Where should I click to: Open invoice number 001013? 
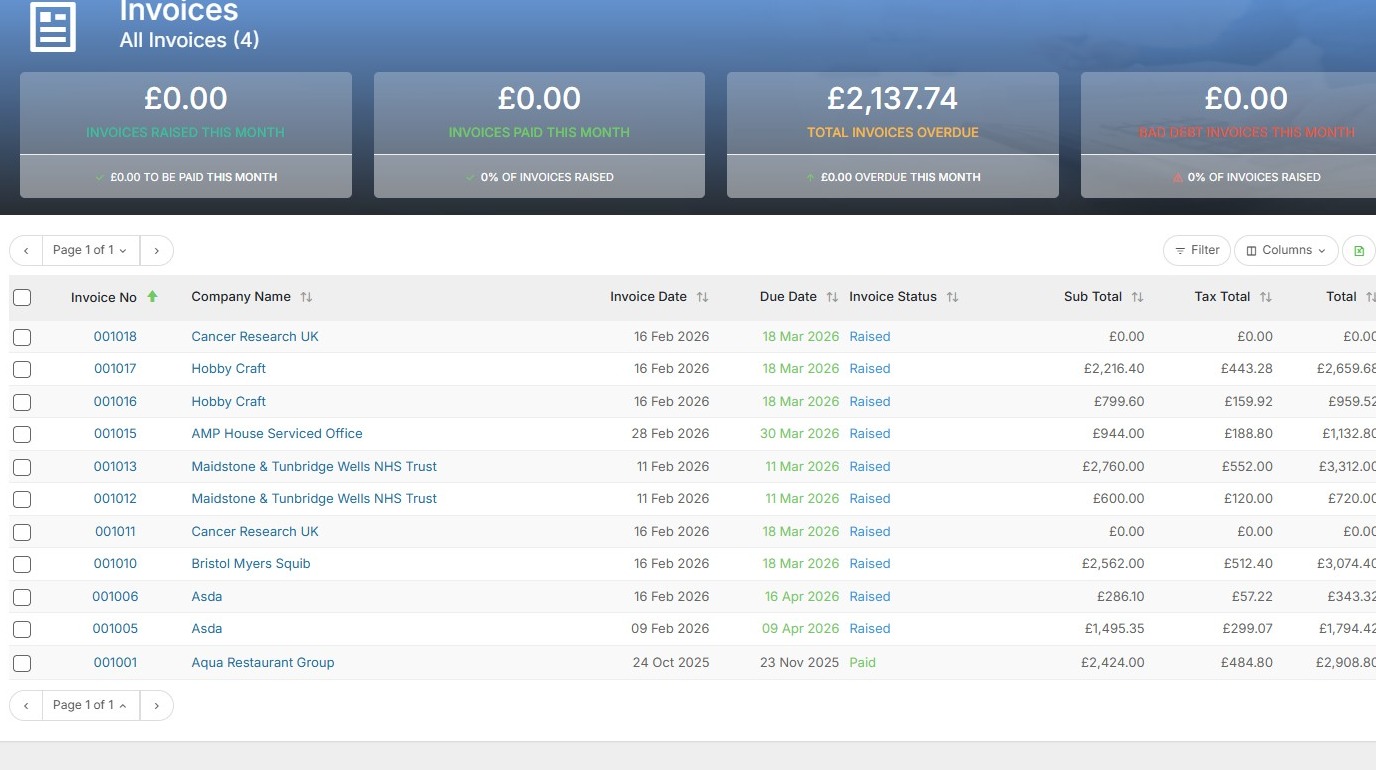[115, 467]
